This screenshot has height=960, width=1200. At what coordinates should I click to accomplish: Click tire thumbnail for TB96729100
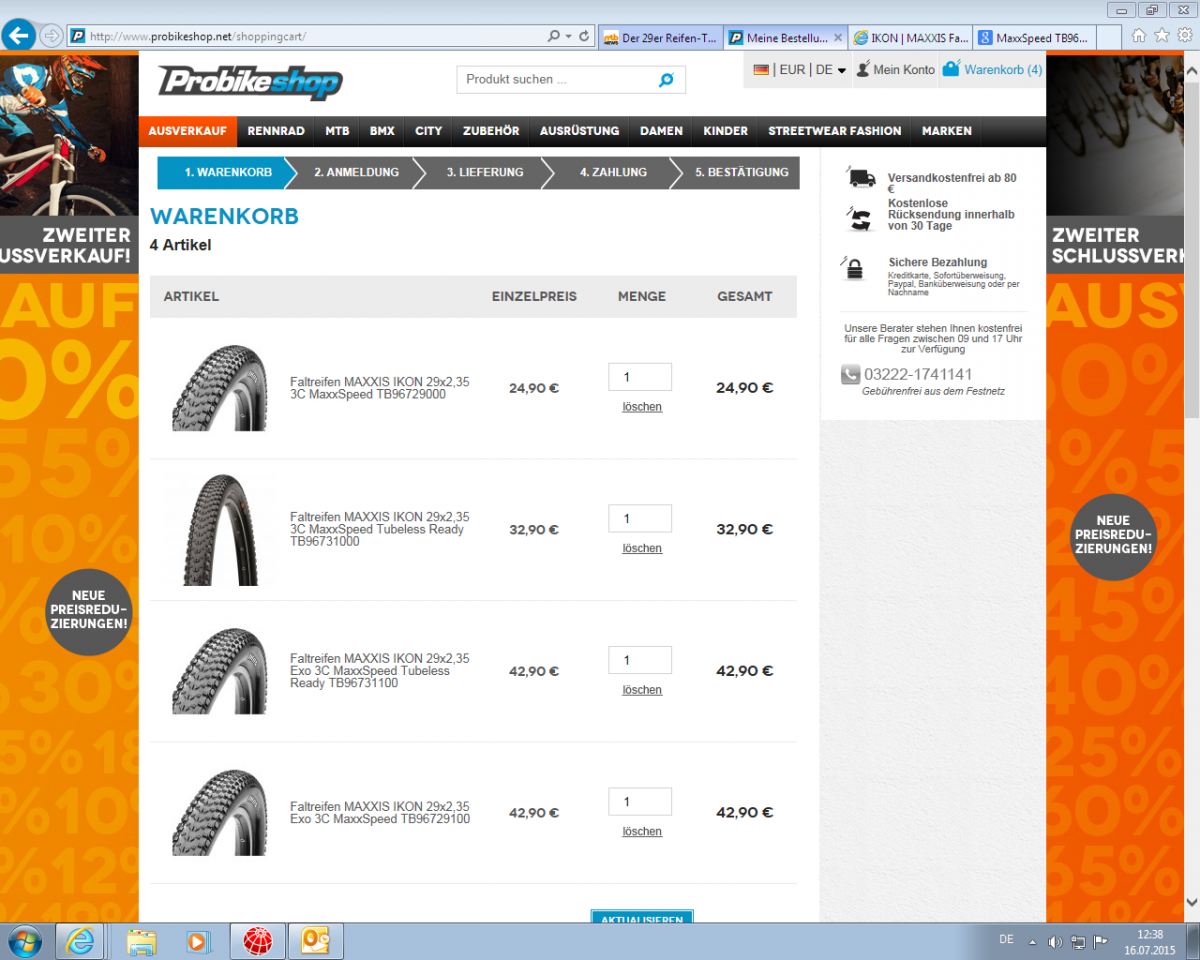[x=220, y=813]
